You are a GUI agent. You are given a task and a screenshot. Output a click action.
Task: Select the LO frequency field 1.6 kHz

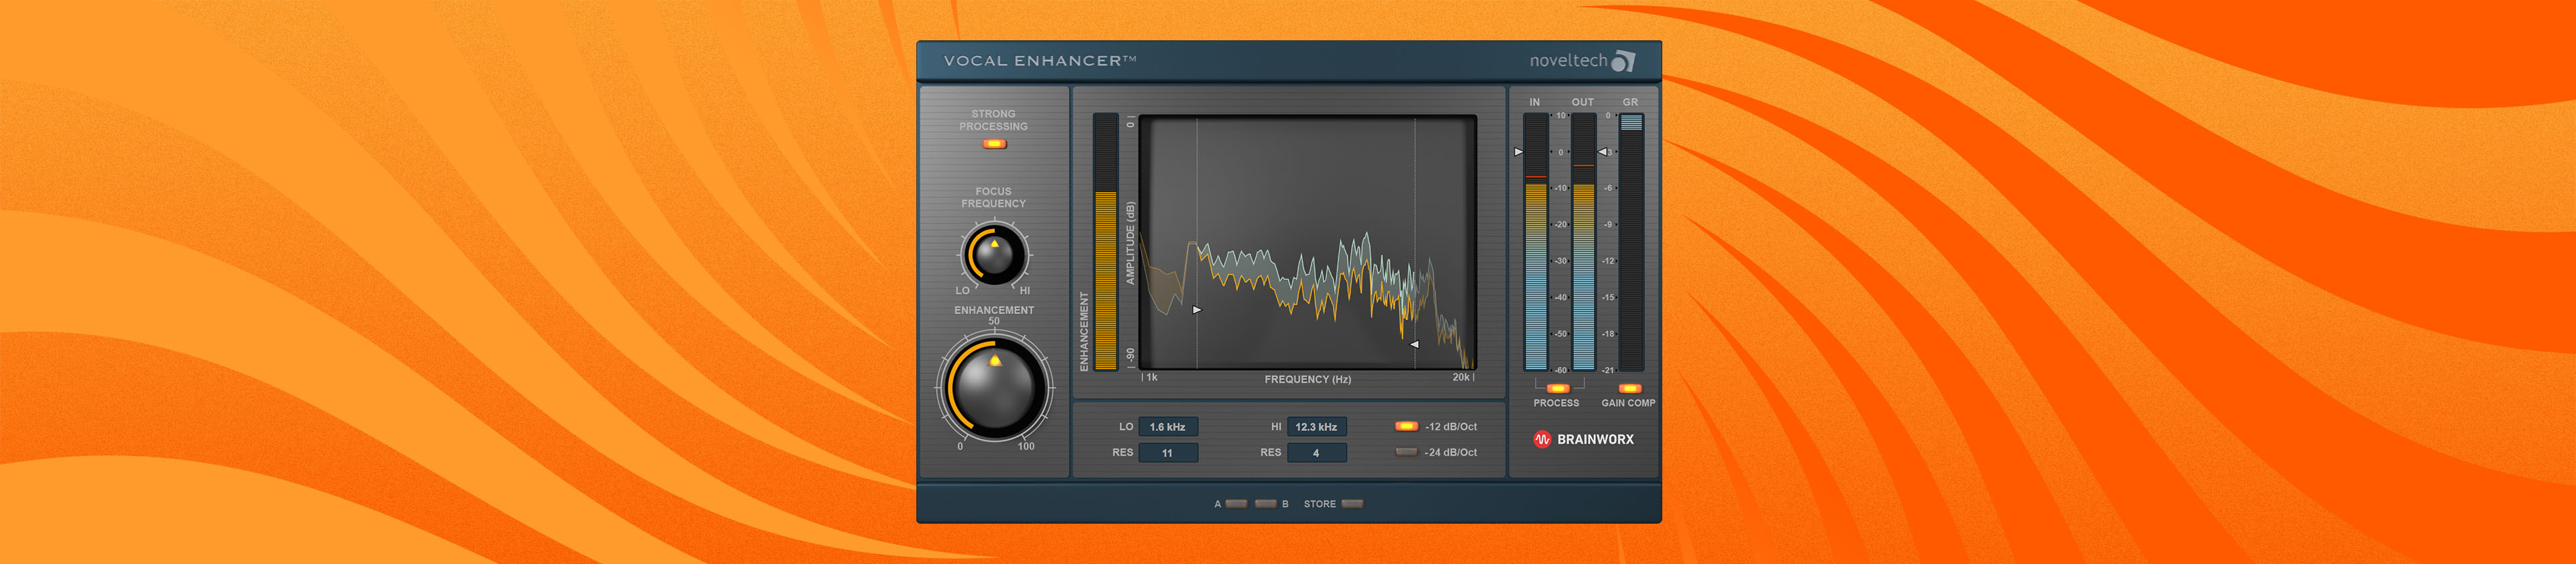pos(1167,427)
